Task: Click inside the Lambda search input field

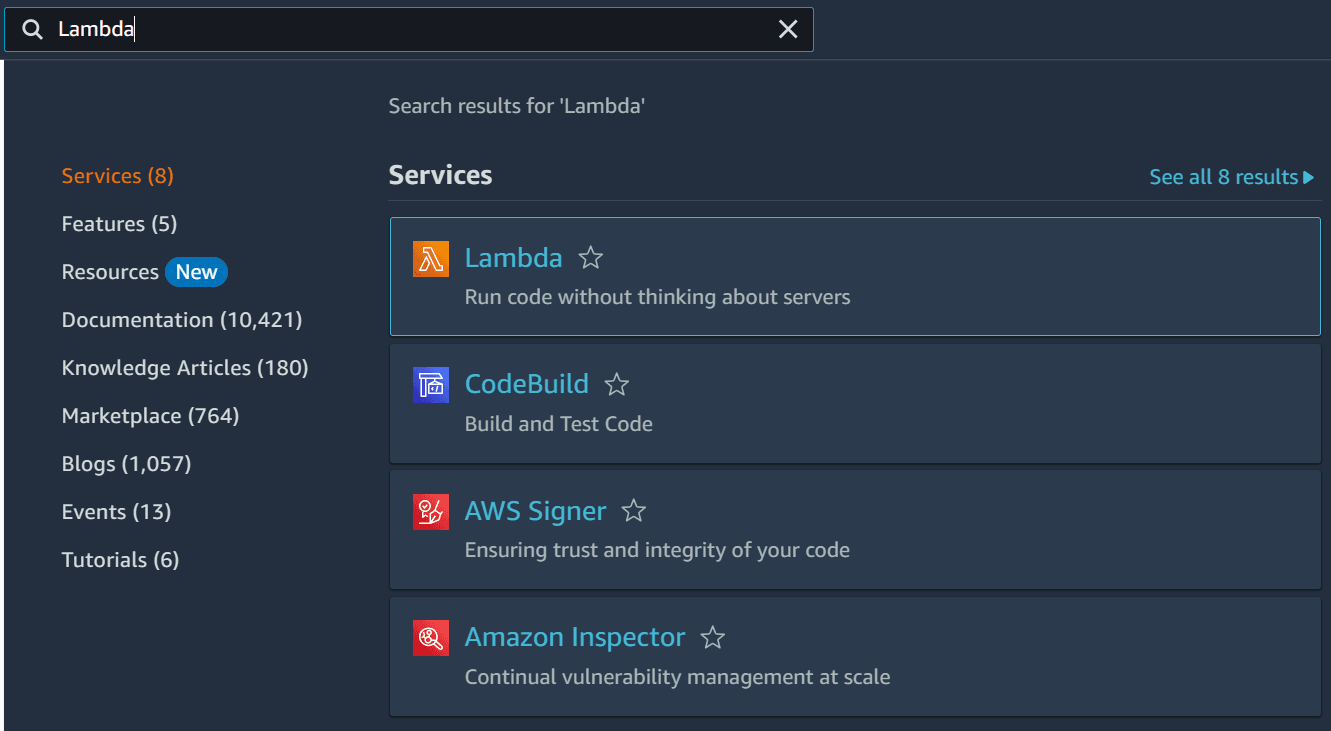Action: tap(400, 29)
